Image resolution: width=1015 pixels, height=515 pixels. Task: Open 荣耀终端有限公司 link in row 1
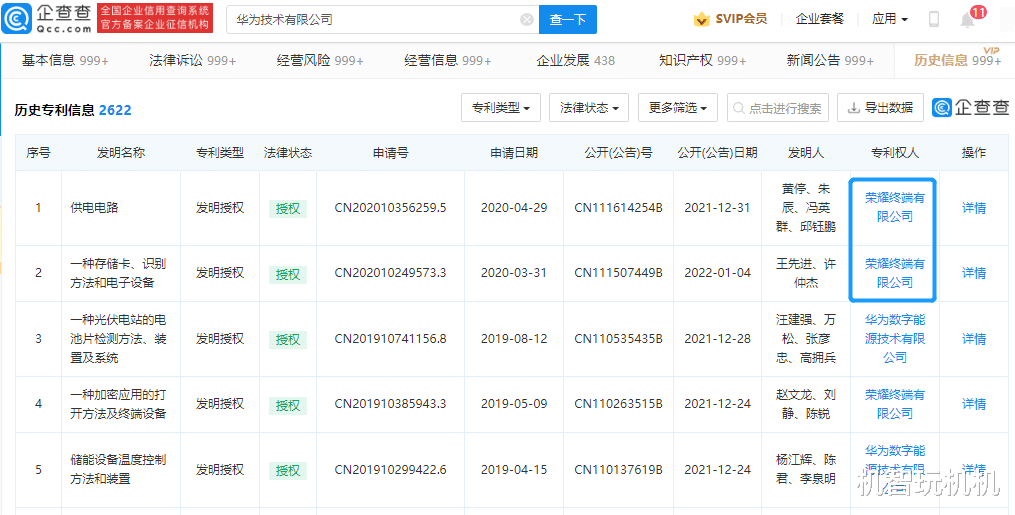[x=895, y=208]
